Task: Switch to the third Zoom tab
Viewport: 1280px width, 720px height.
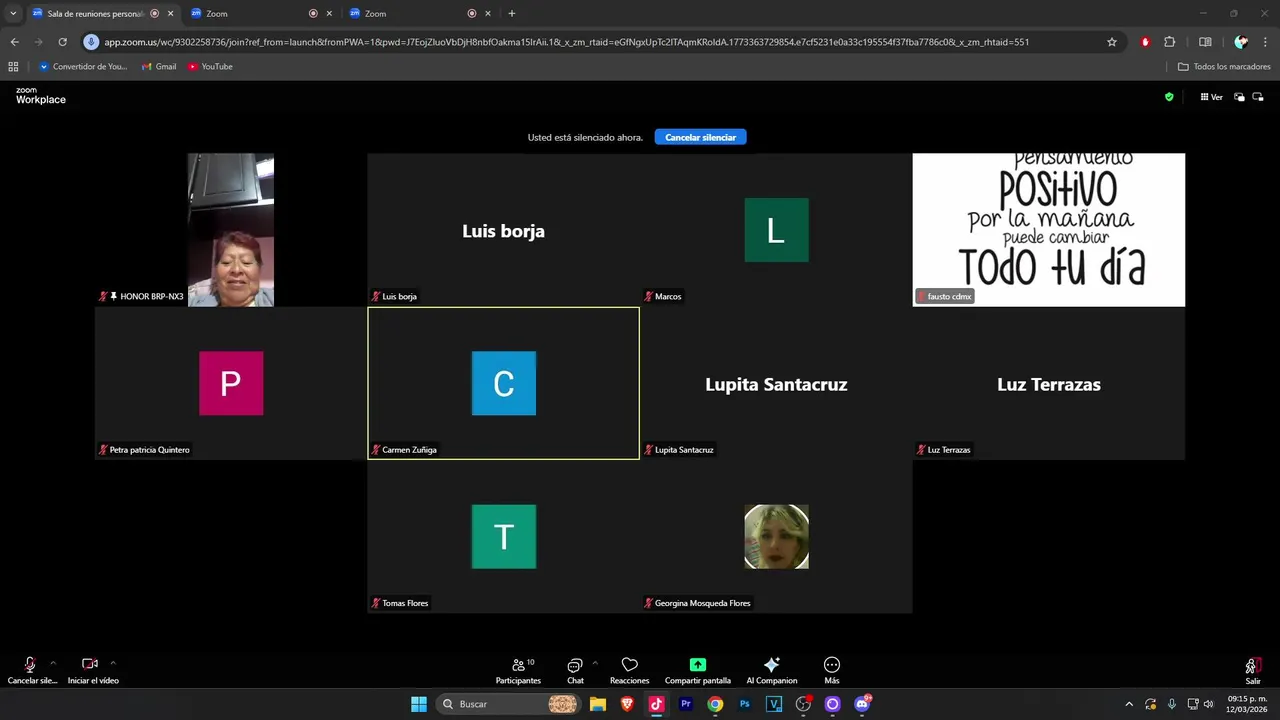Action: pos(420,14)
